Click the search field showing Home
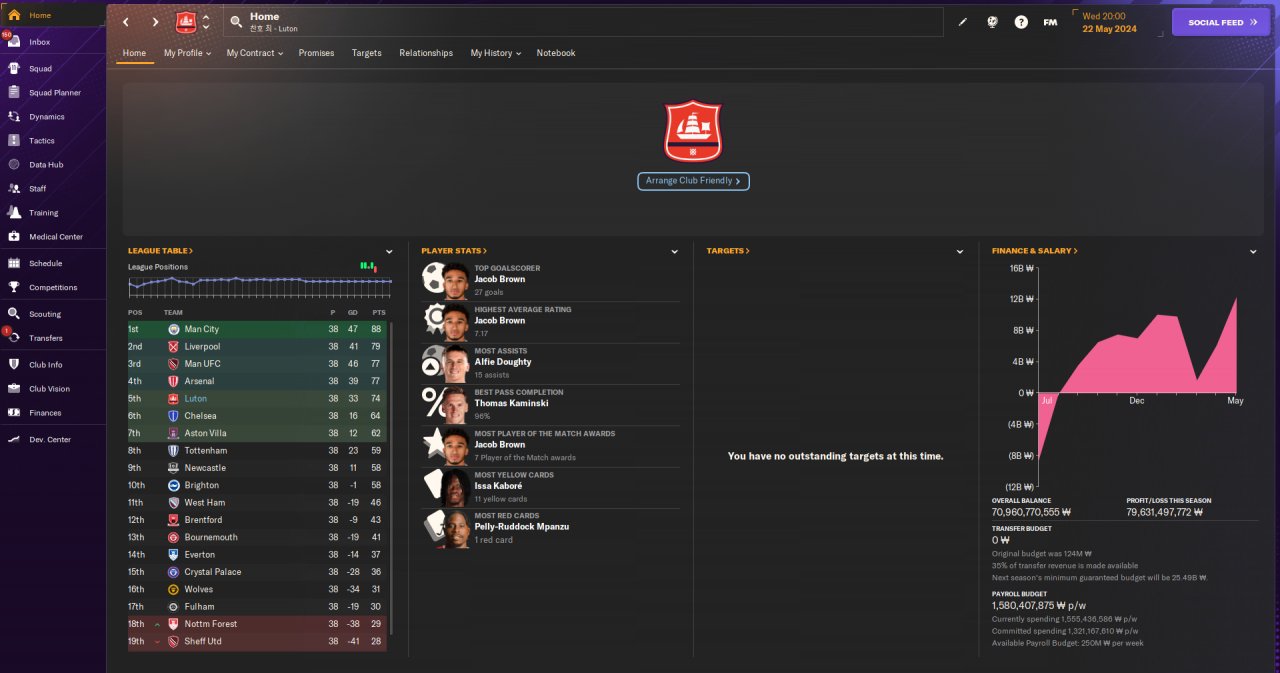Viewport: 1280px width, 673px height. (x=583, y=22)
